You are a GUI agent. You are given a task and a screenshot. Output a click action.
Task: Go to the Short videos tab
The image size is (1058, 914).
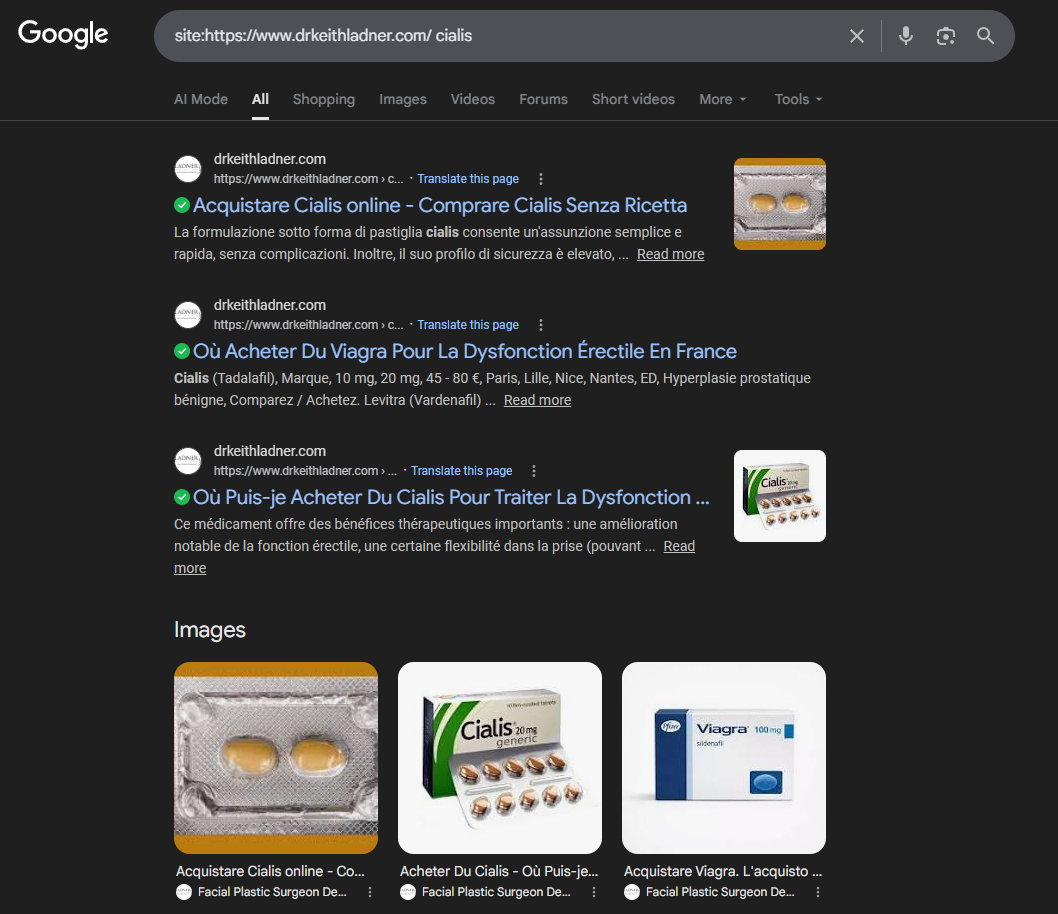[x=633, y=99]
